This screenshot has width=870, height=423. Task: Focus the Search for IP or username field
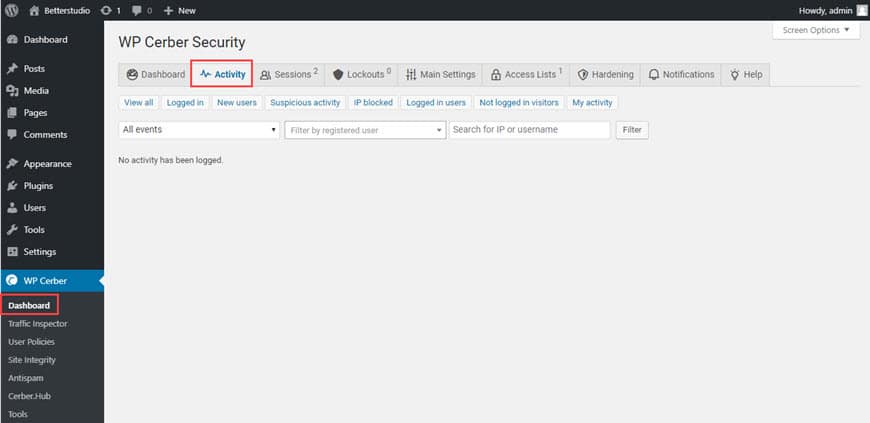(x=529, y=130)
